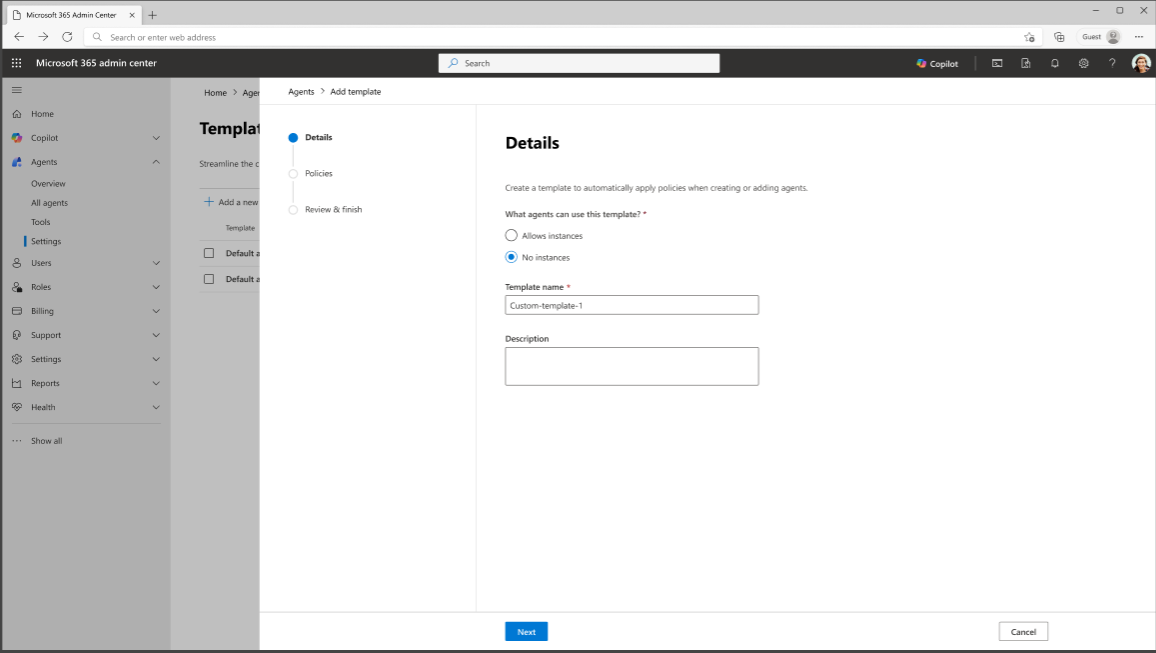Image resolution: width=1156 pixels, height=653 pixels.
Task: Open the app launcher waffle icon
Action: coord(16,63)
